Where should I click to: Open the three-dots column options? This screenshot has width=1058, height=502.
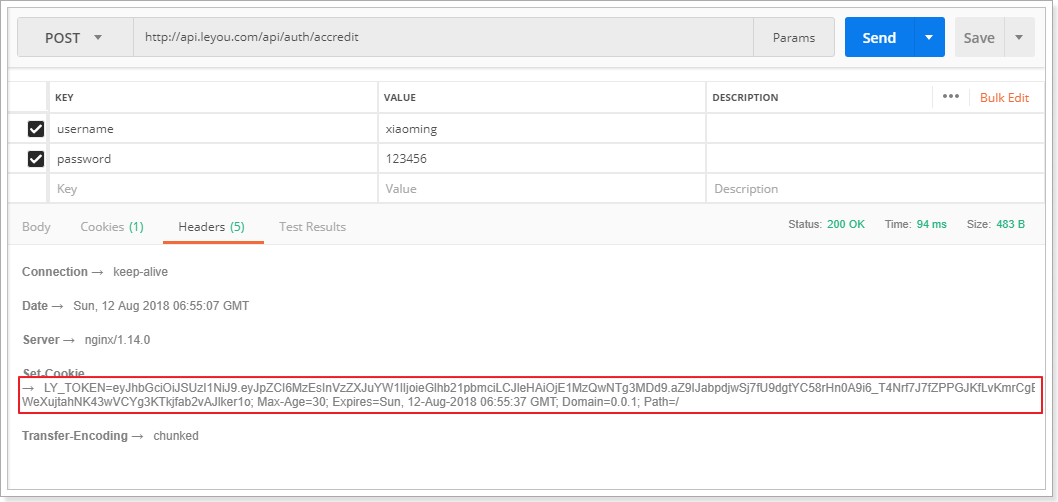(951, 96)
